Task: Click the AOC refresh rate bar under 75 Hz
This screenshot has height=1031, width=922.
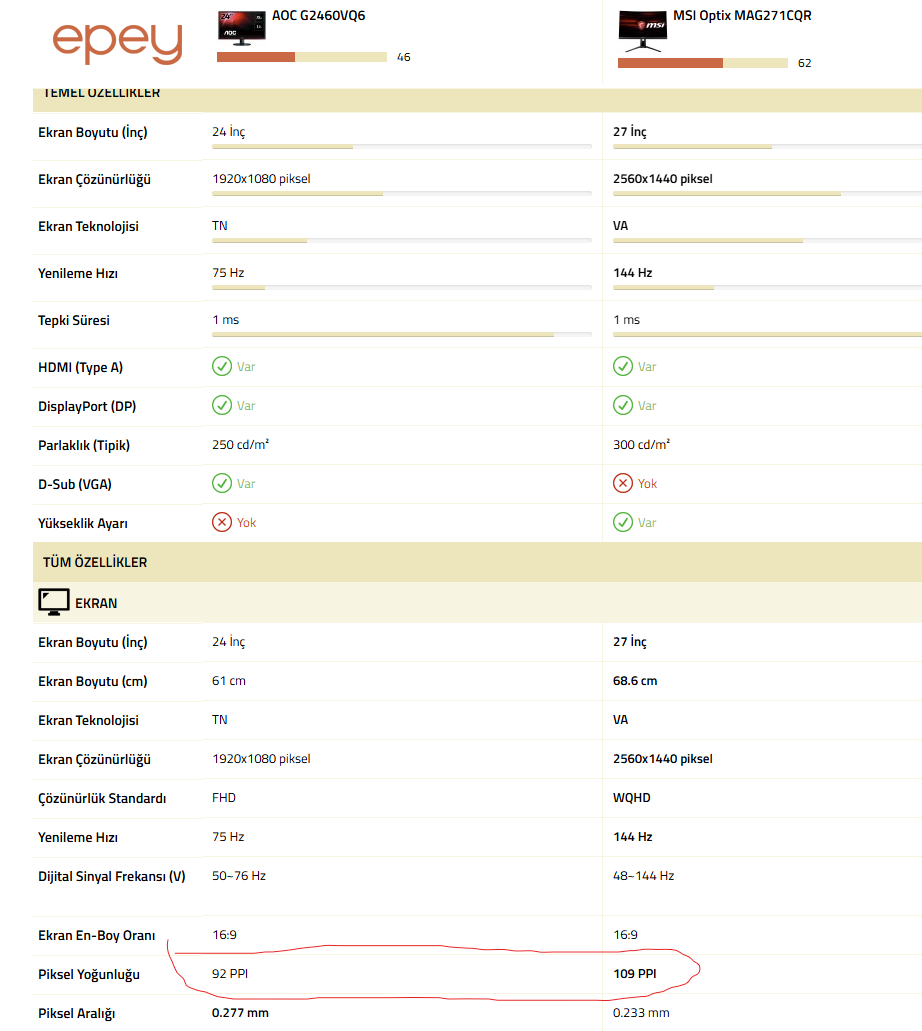Action: coord(402,288)
